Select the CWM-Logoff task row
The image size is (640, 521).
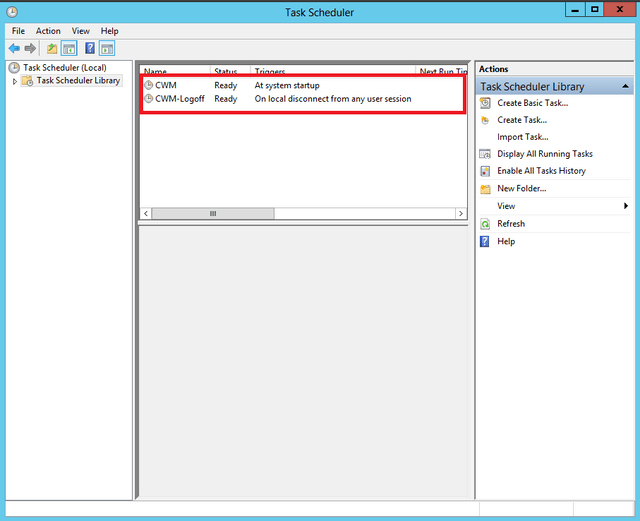click(302, 99)
